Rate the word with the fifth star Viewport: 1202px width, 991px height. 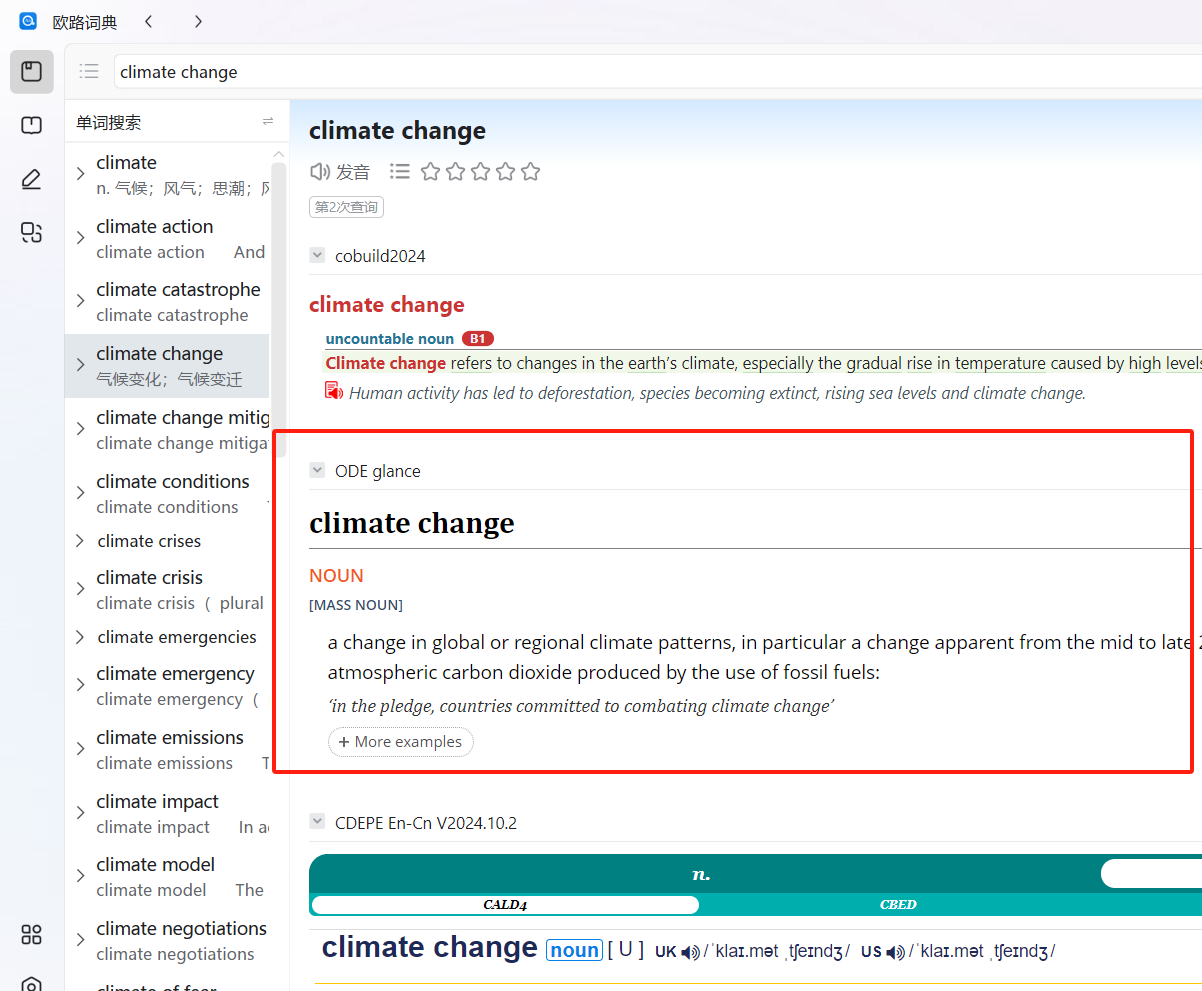coord(531,172)
